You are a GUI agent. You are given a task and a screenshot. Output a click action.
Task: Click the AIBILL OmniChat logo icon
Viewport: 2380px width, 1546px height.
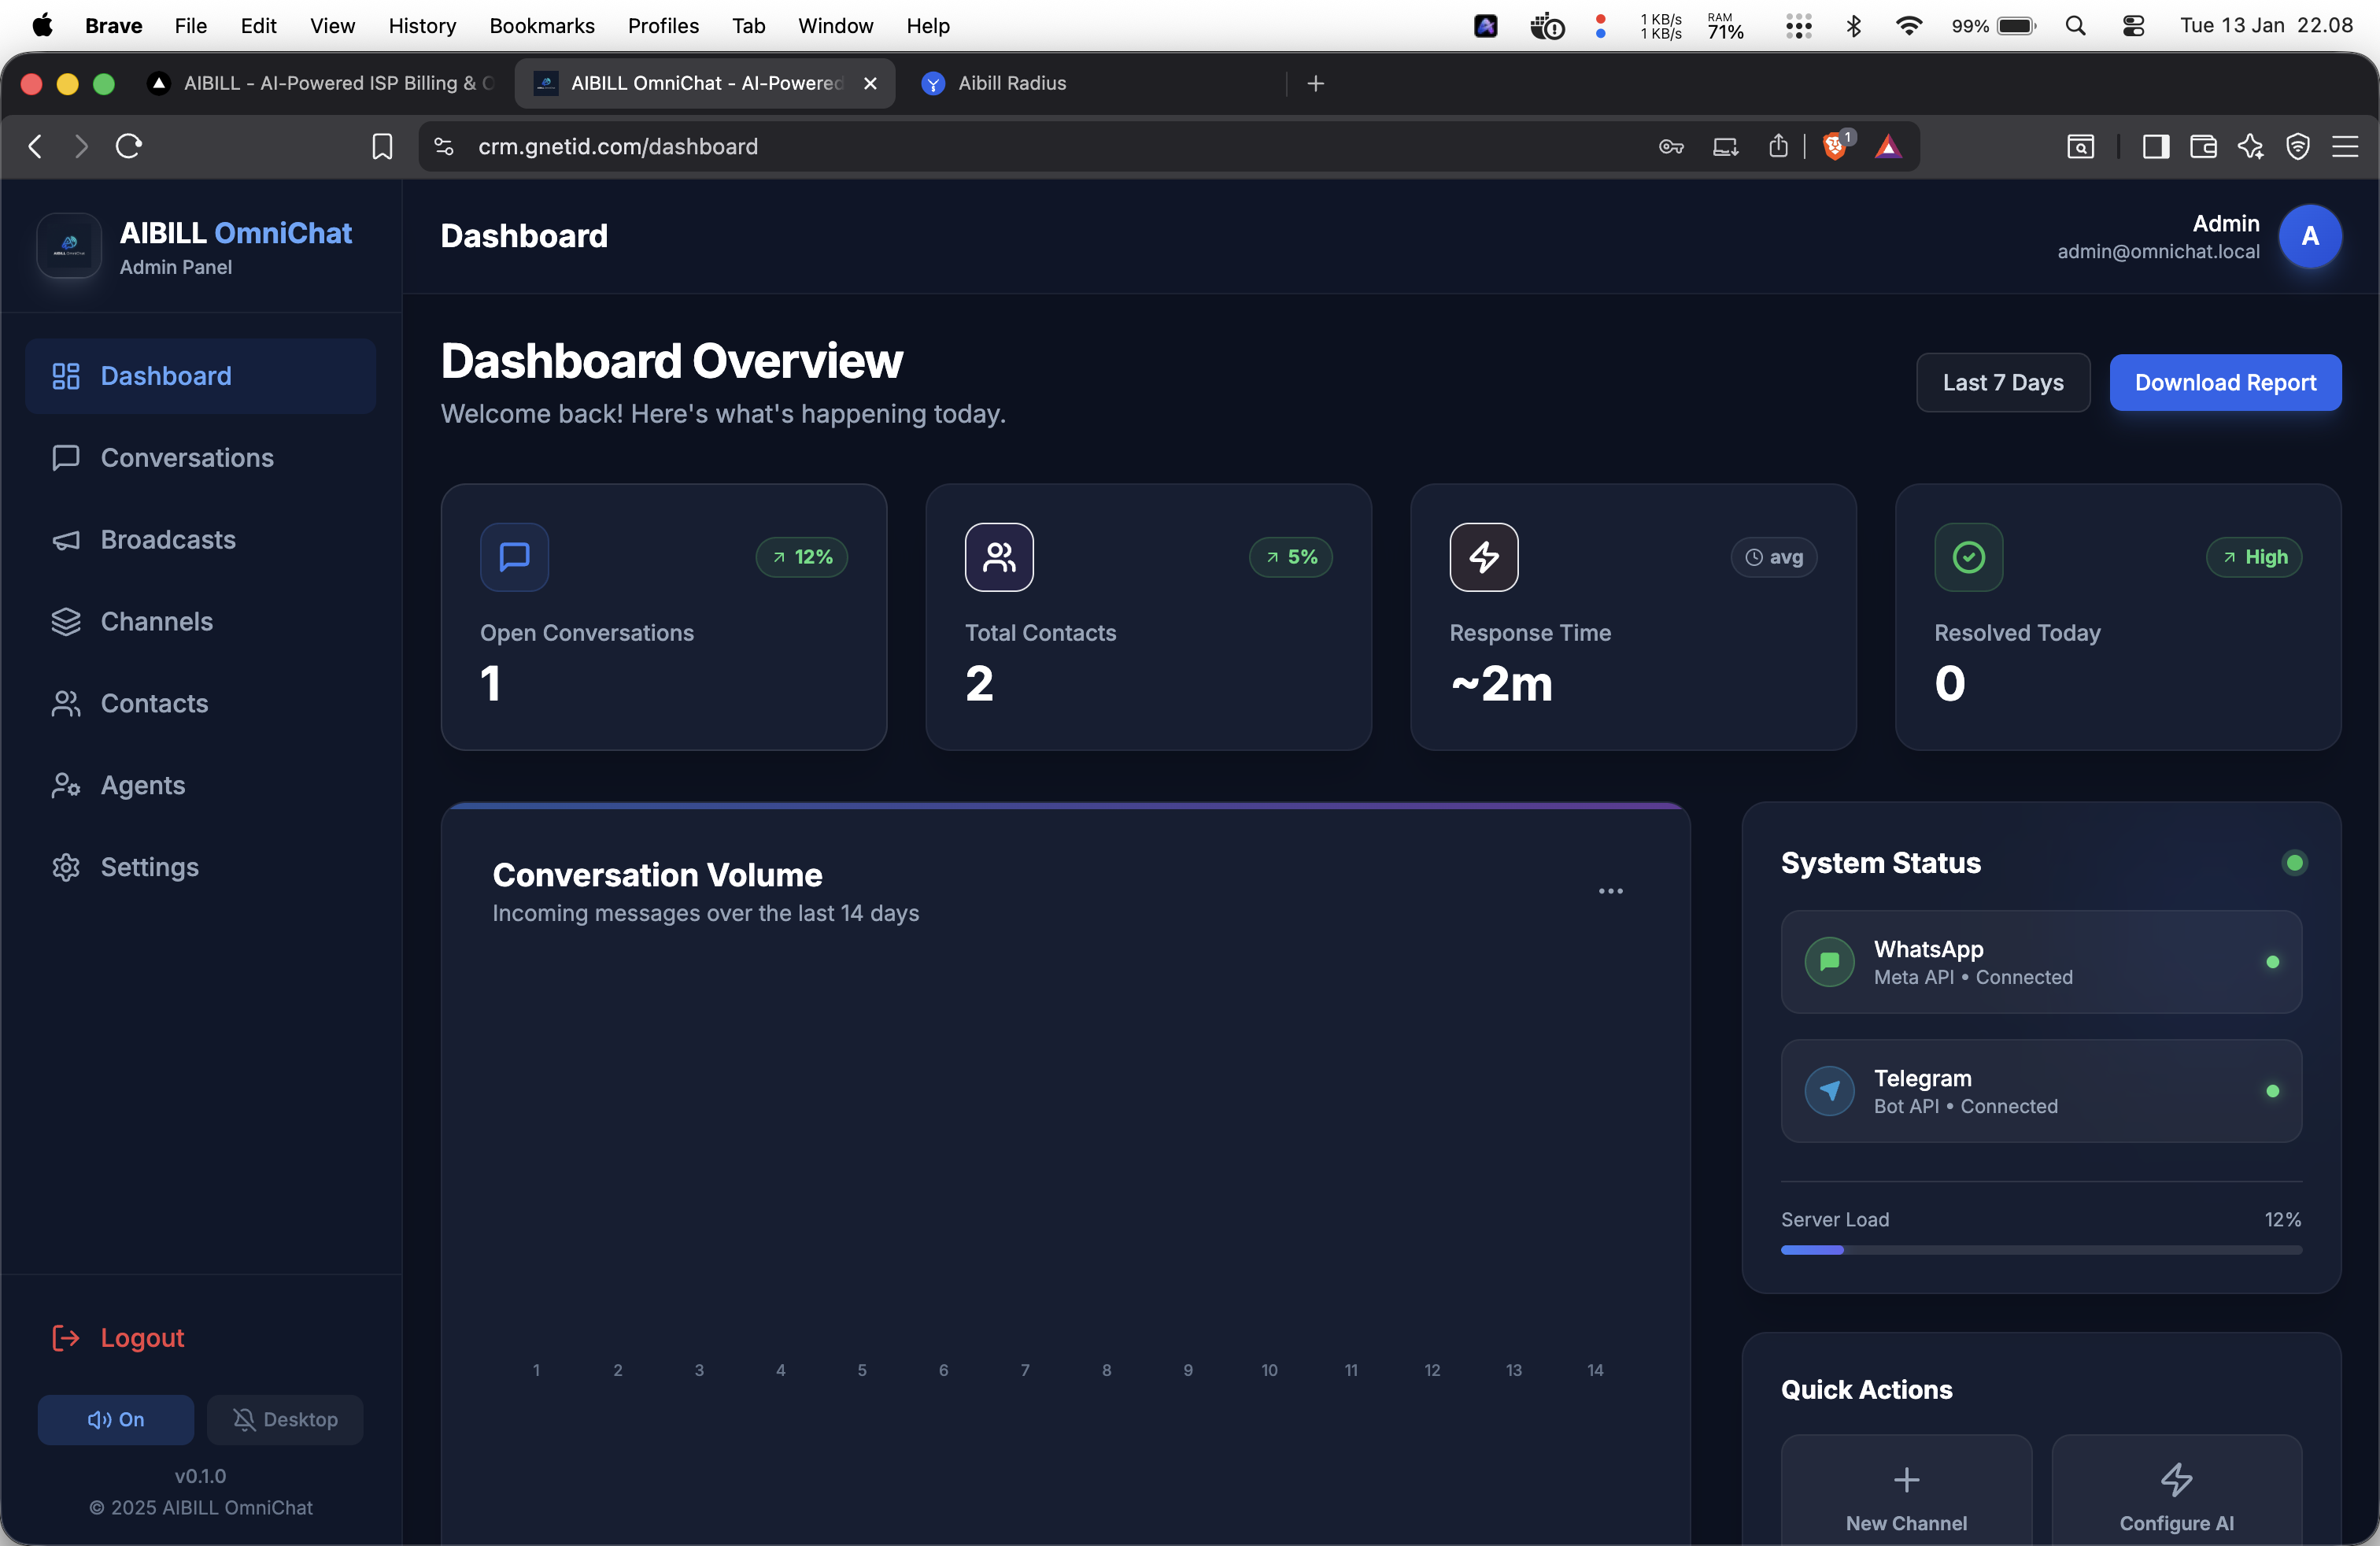69,245
